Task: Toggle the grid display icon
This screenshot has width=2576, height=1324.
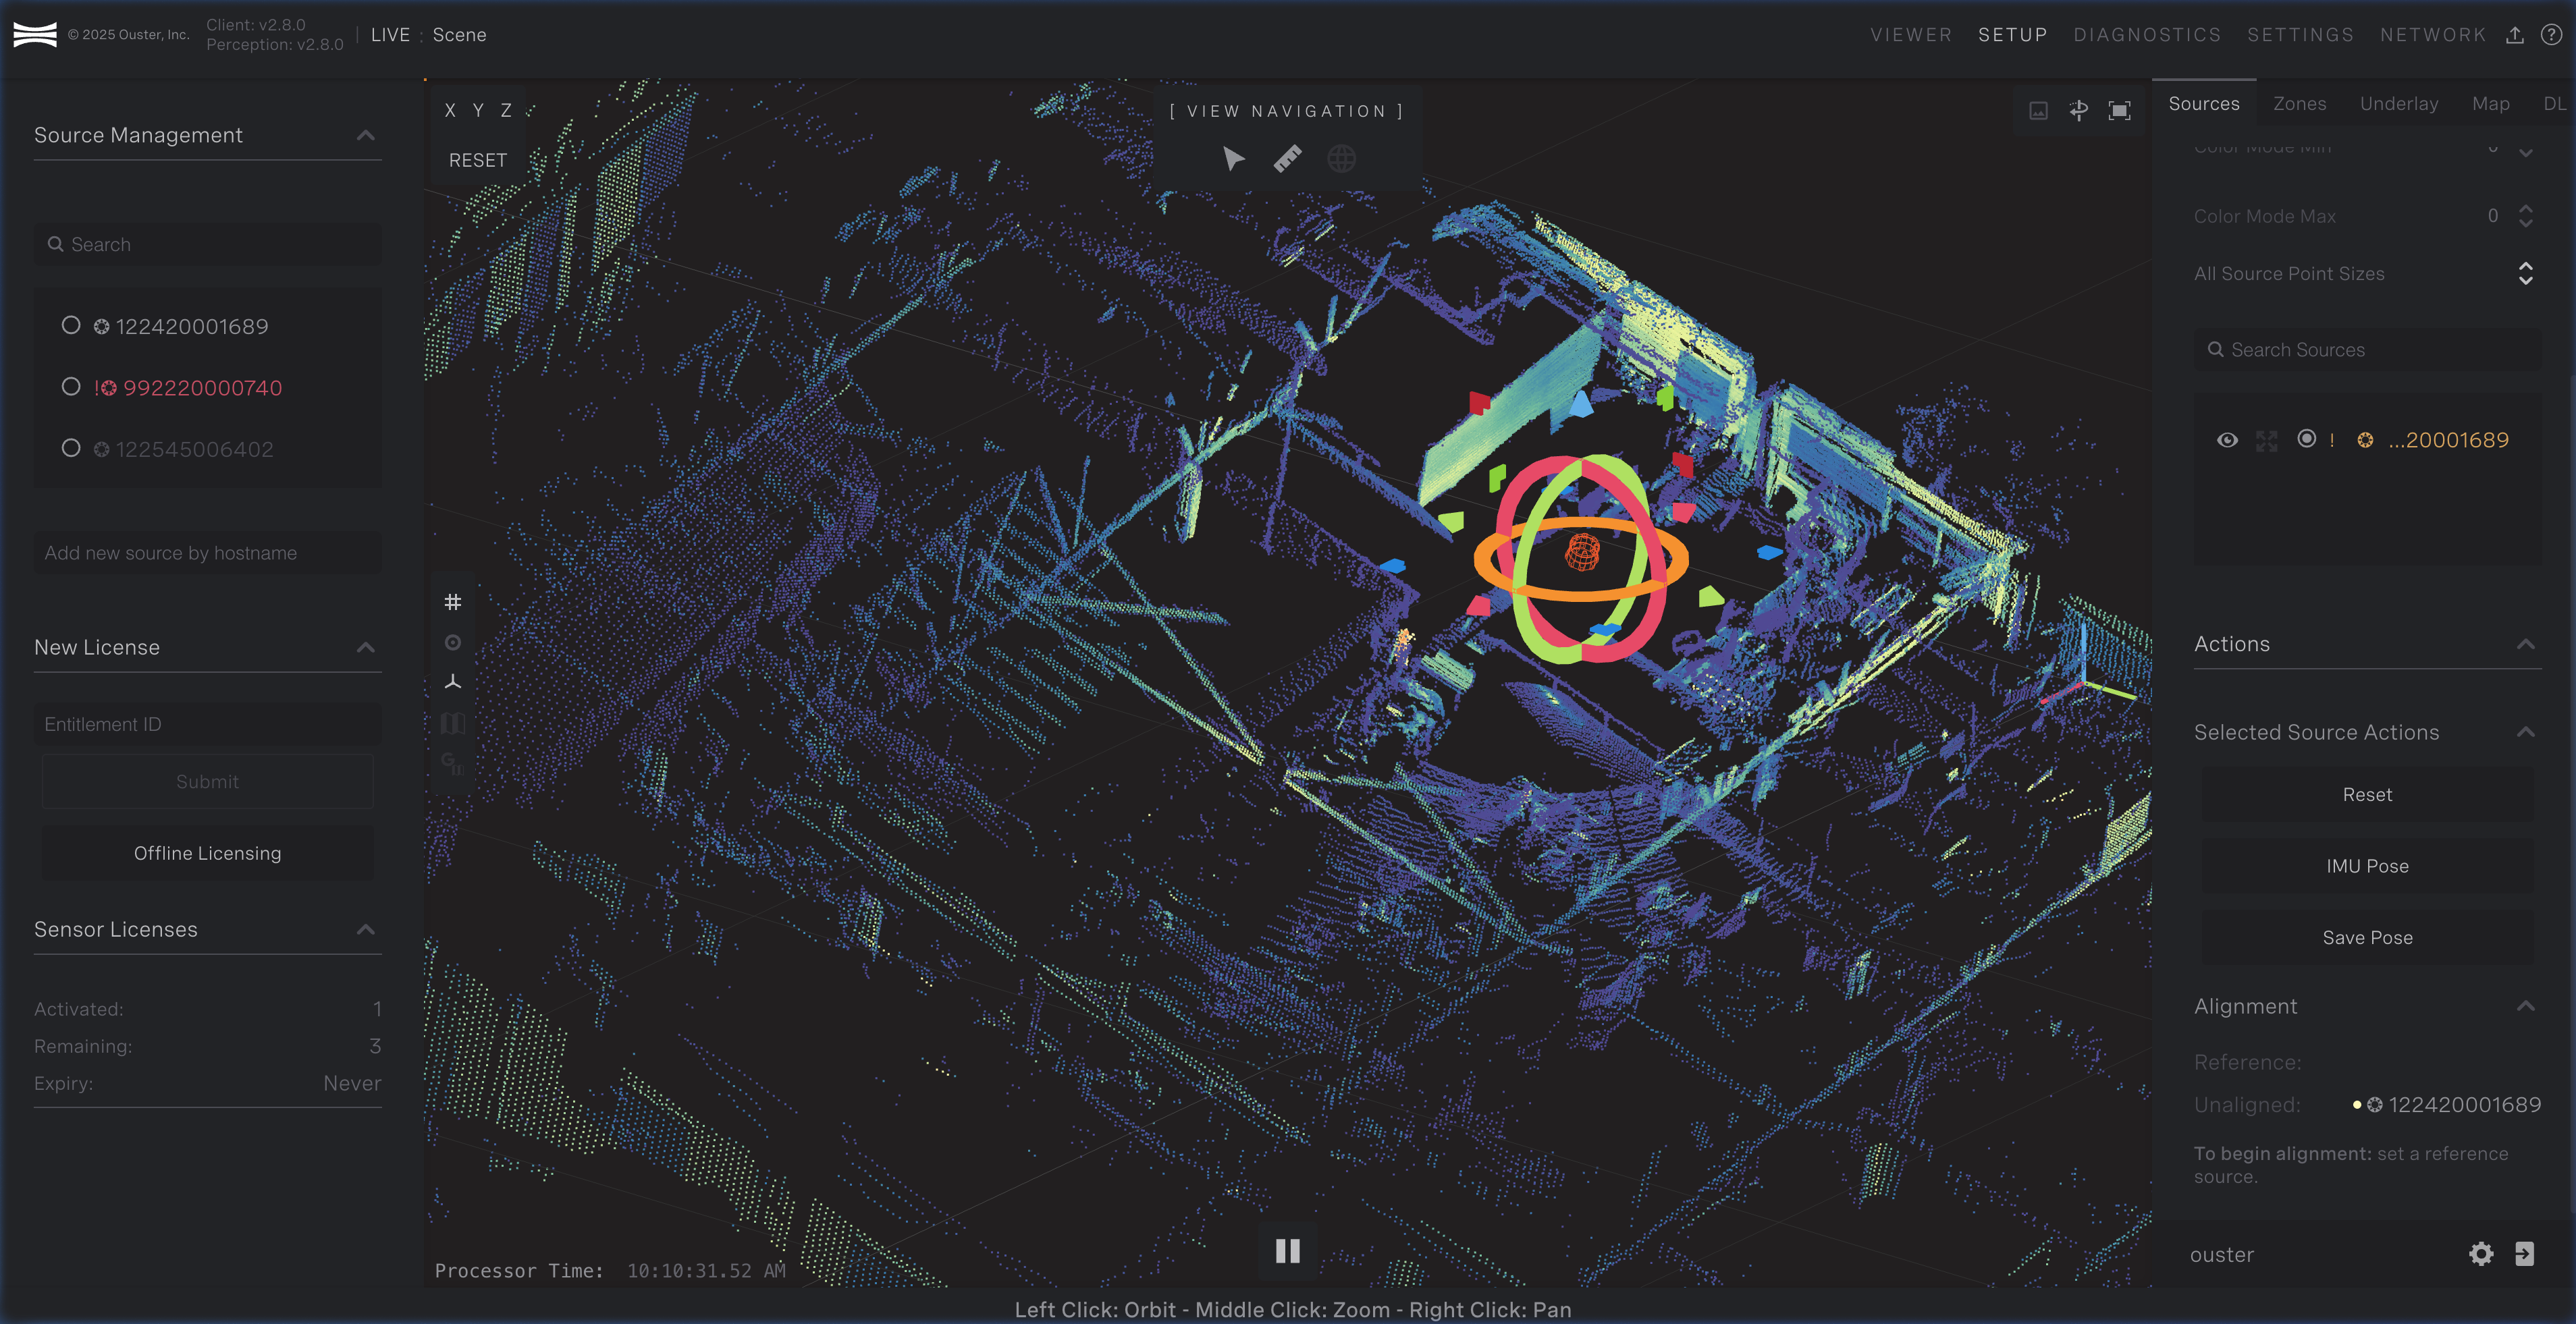Action: click(x=453, y=602)
